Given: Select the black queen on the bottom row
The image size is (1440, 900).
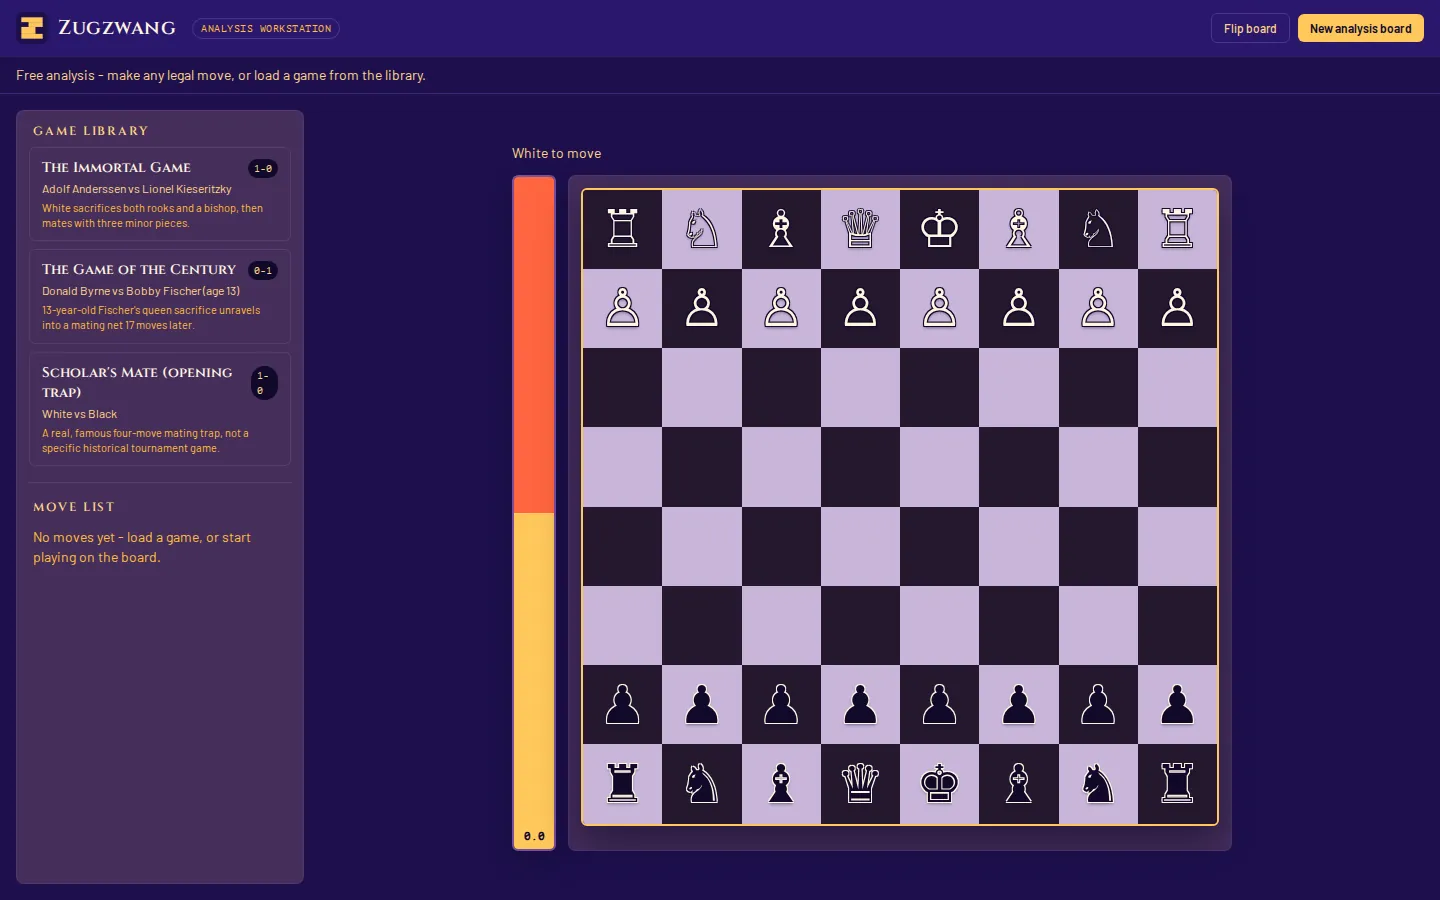Looking at the screenshot, I should (860, 784).
